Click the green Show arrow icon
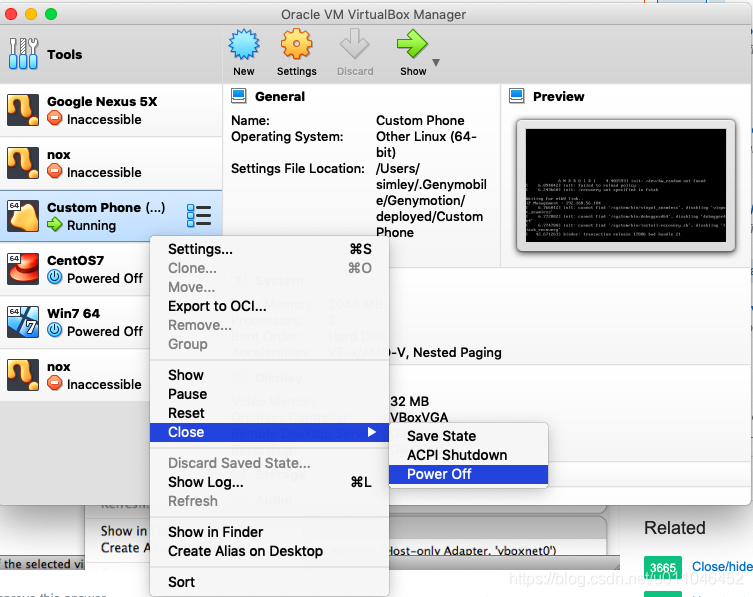This screenshot has height=597, width=753. [412, 44]
